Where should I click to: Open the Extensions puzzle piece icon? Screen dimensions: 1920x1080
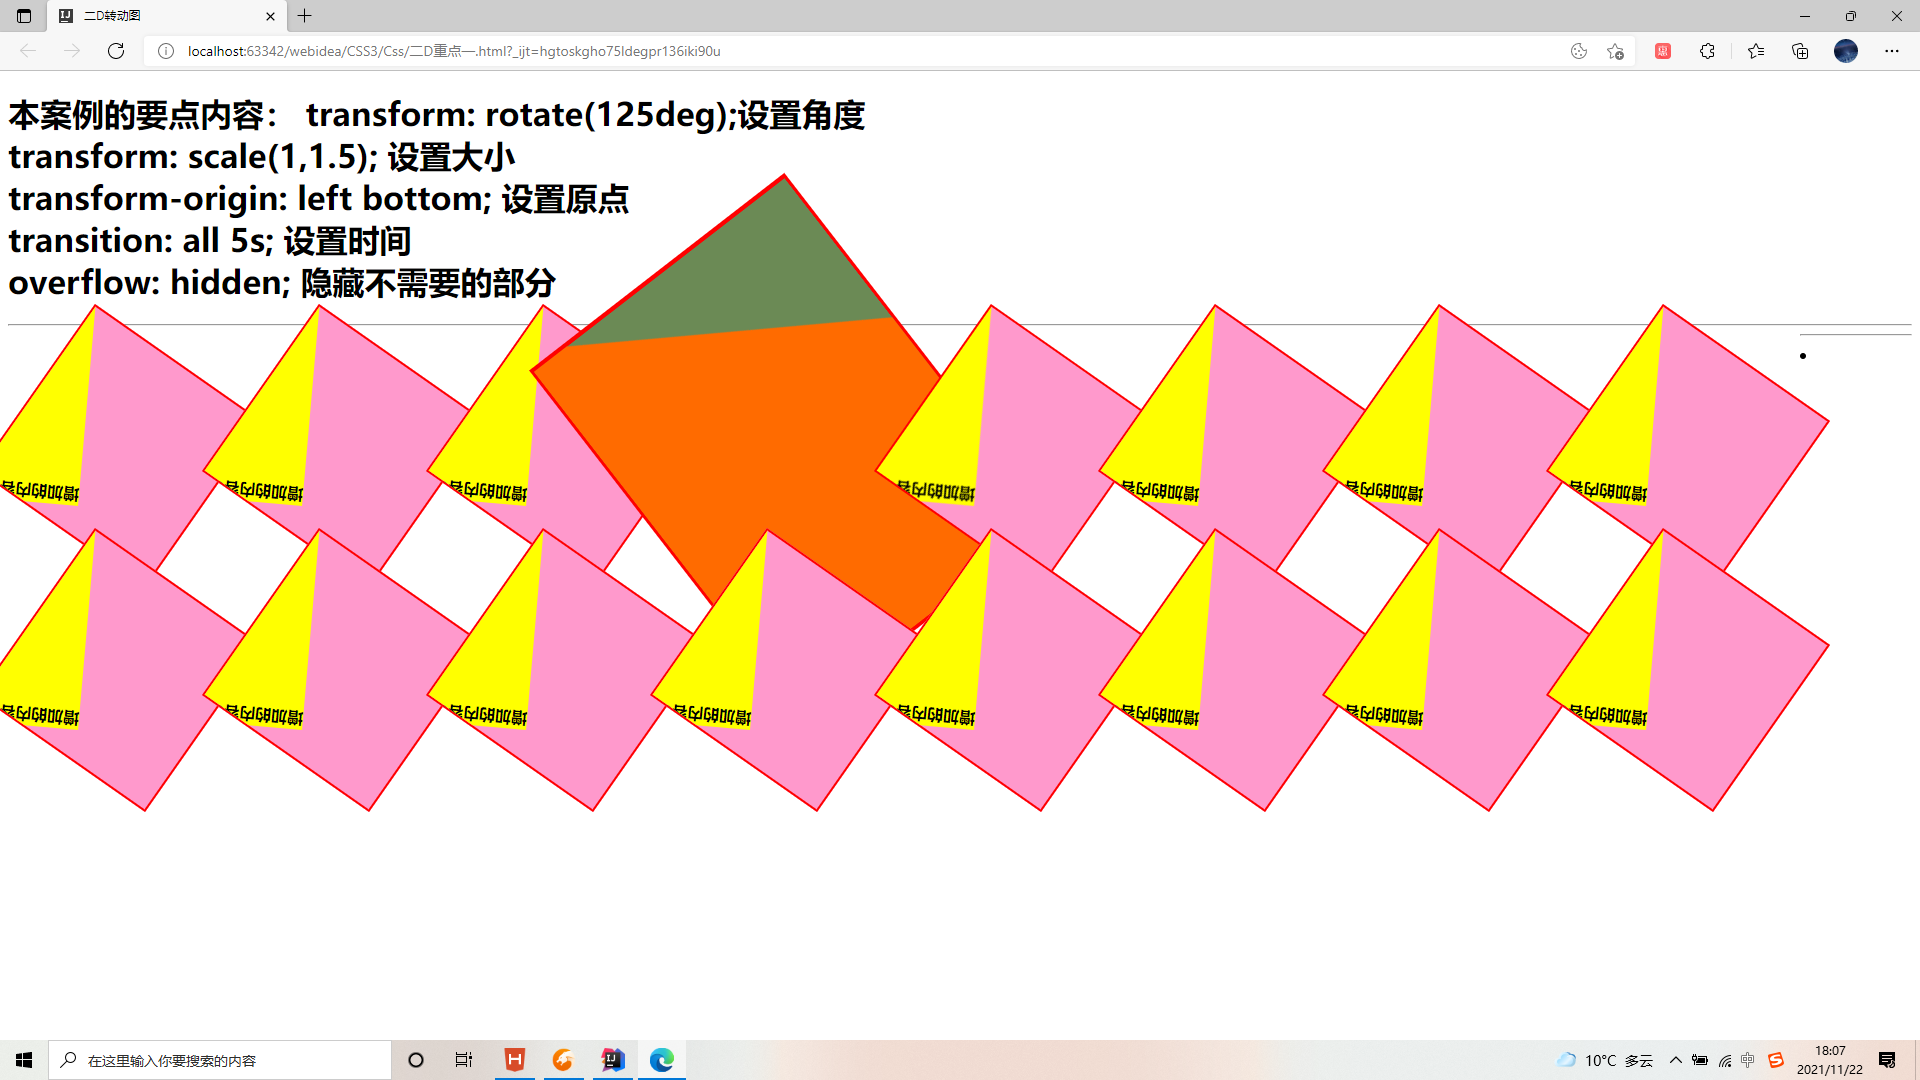tap(1708, 51)
